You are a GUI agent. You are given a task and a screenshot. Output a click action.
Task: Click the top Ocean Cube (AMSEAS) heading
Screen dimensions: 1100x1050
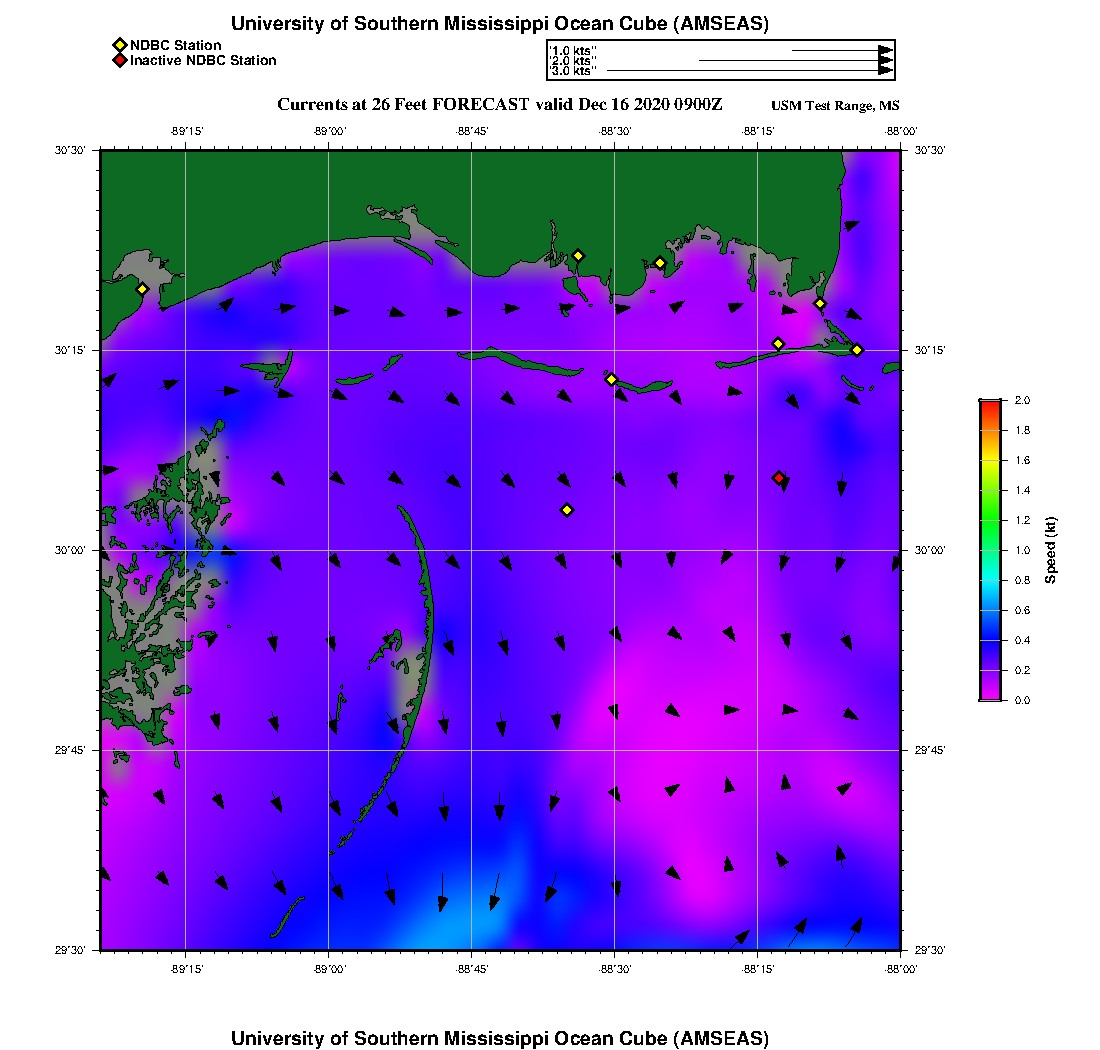(499, 24)
